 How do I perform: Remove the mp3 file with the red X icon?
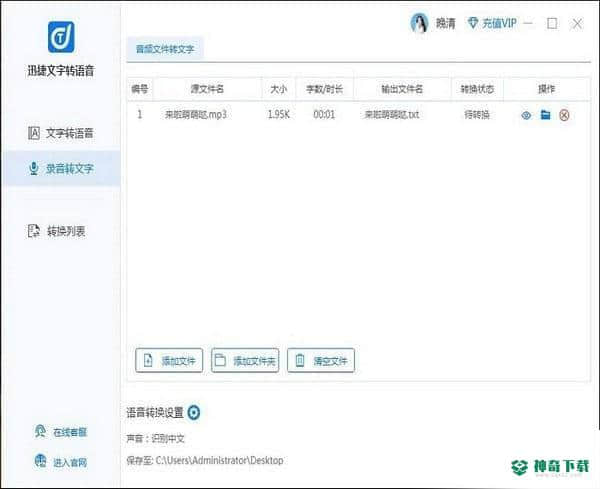pos(564,115)
